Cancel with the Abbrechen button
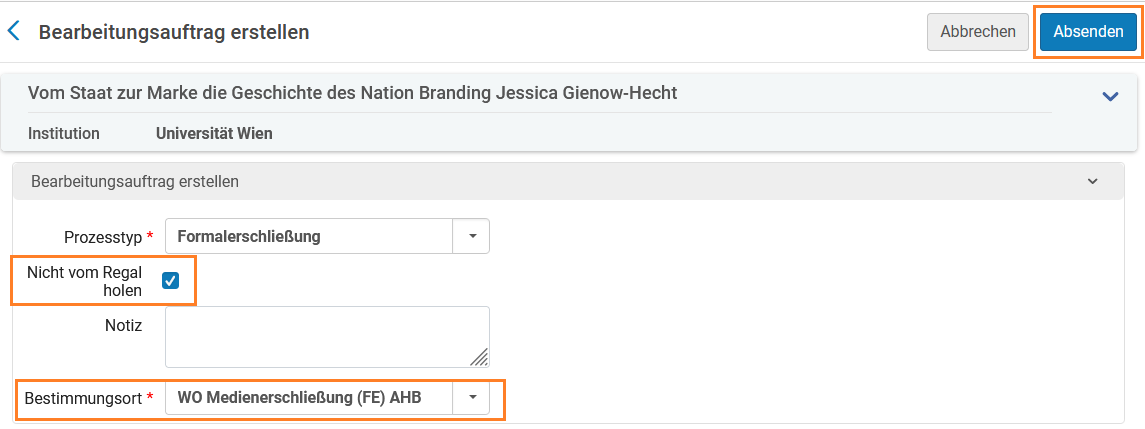This screenshot has height=429, width=1145. 978,32
